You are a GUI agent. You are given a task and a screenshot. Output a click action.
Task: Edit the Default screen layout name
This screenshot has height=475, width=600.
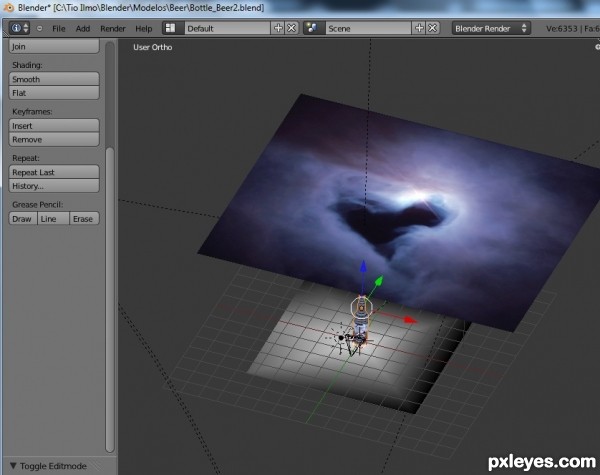227,28
